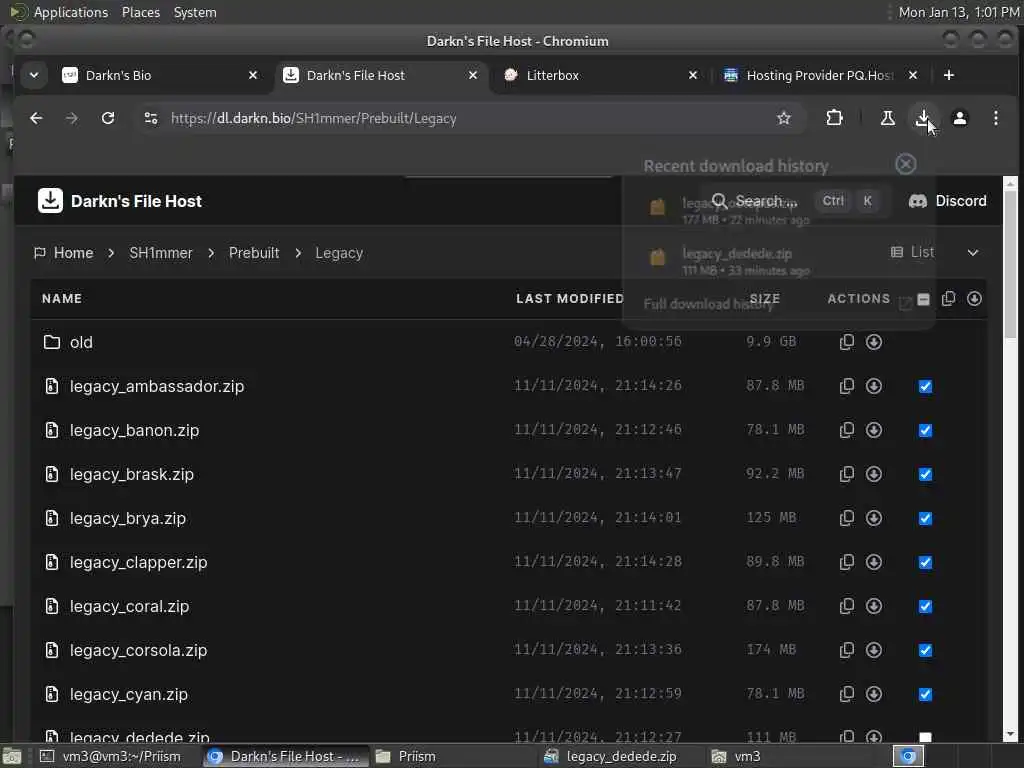
Task: Download legacy_cyan.zip via its row icon
Action: tap(874, 694)
